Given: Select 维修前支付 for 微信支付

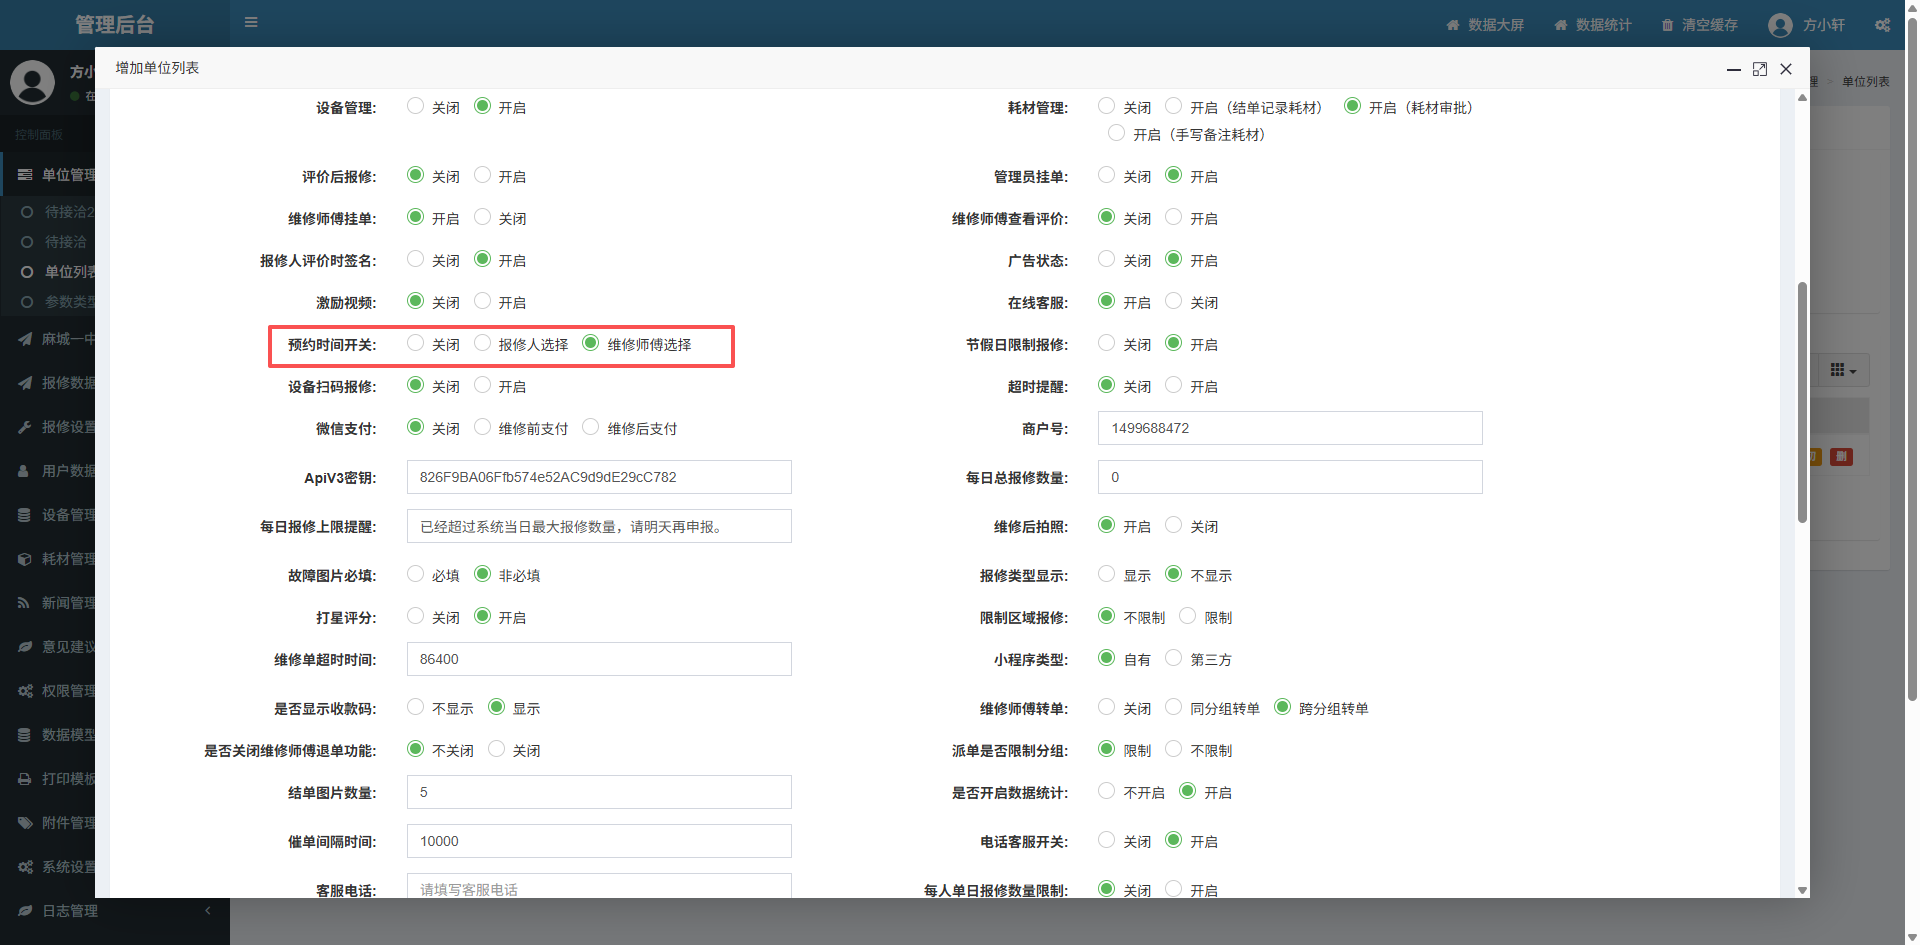Looking at the screenshot, I should click(x=483, y=427).
